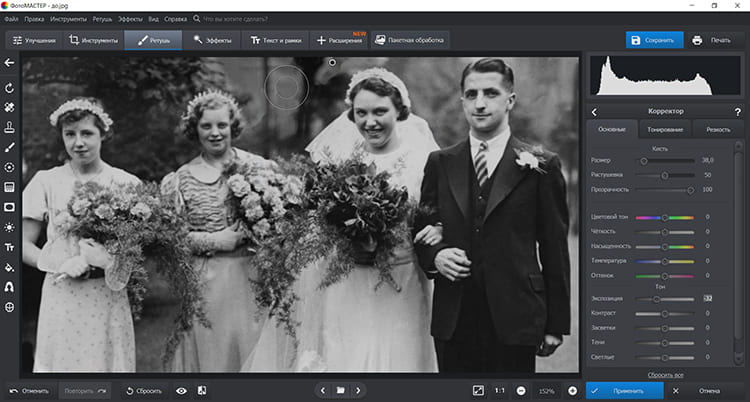Click the fit-to-screen icon in bottom bar
The width and height of the screenshot is (750, 402).
coord(478,390)
